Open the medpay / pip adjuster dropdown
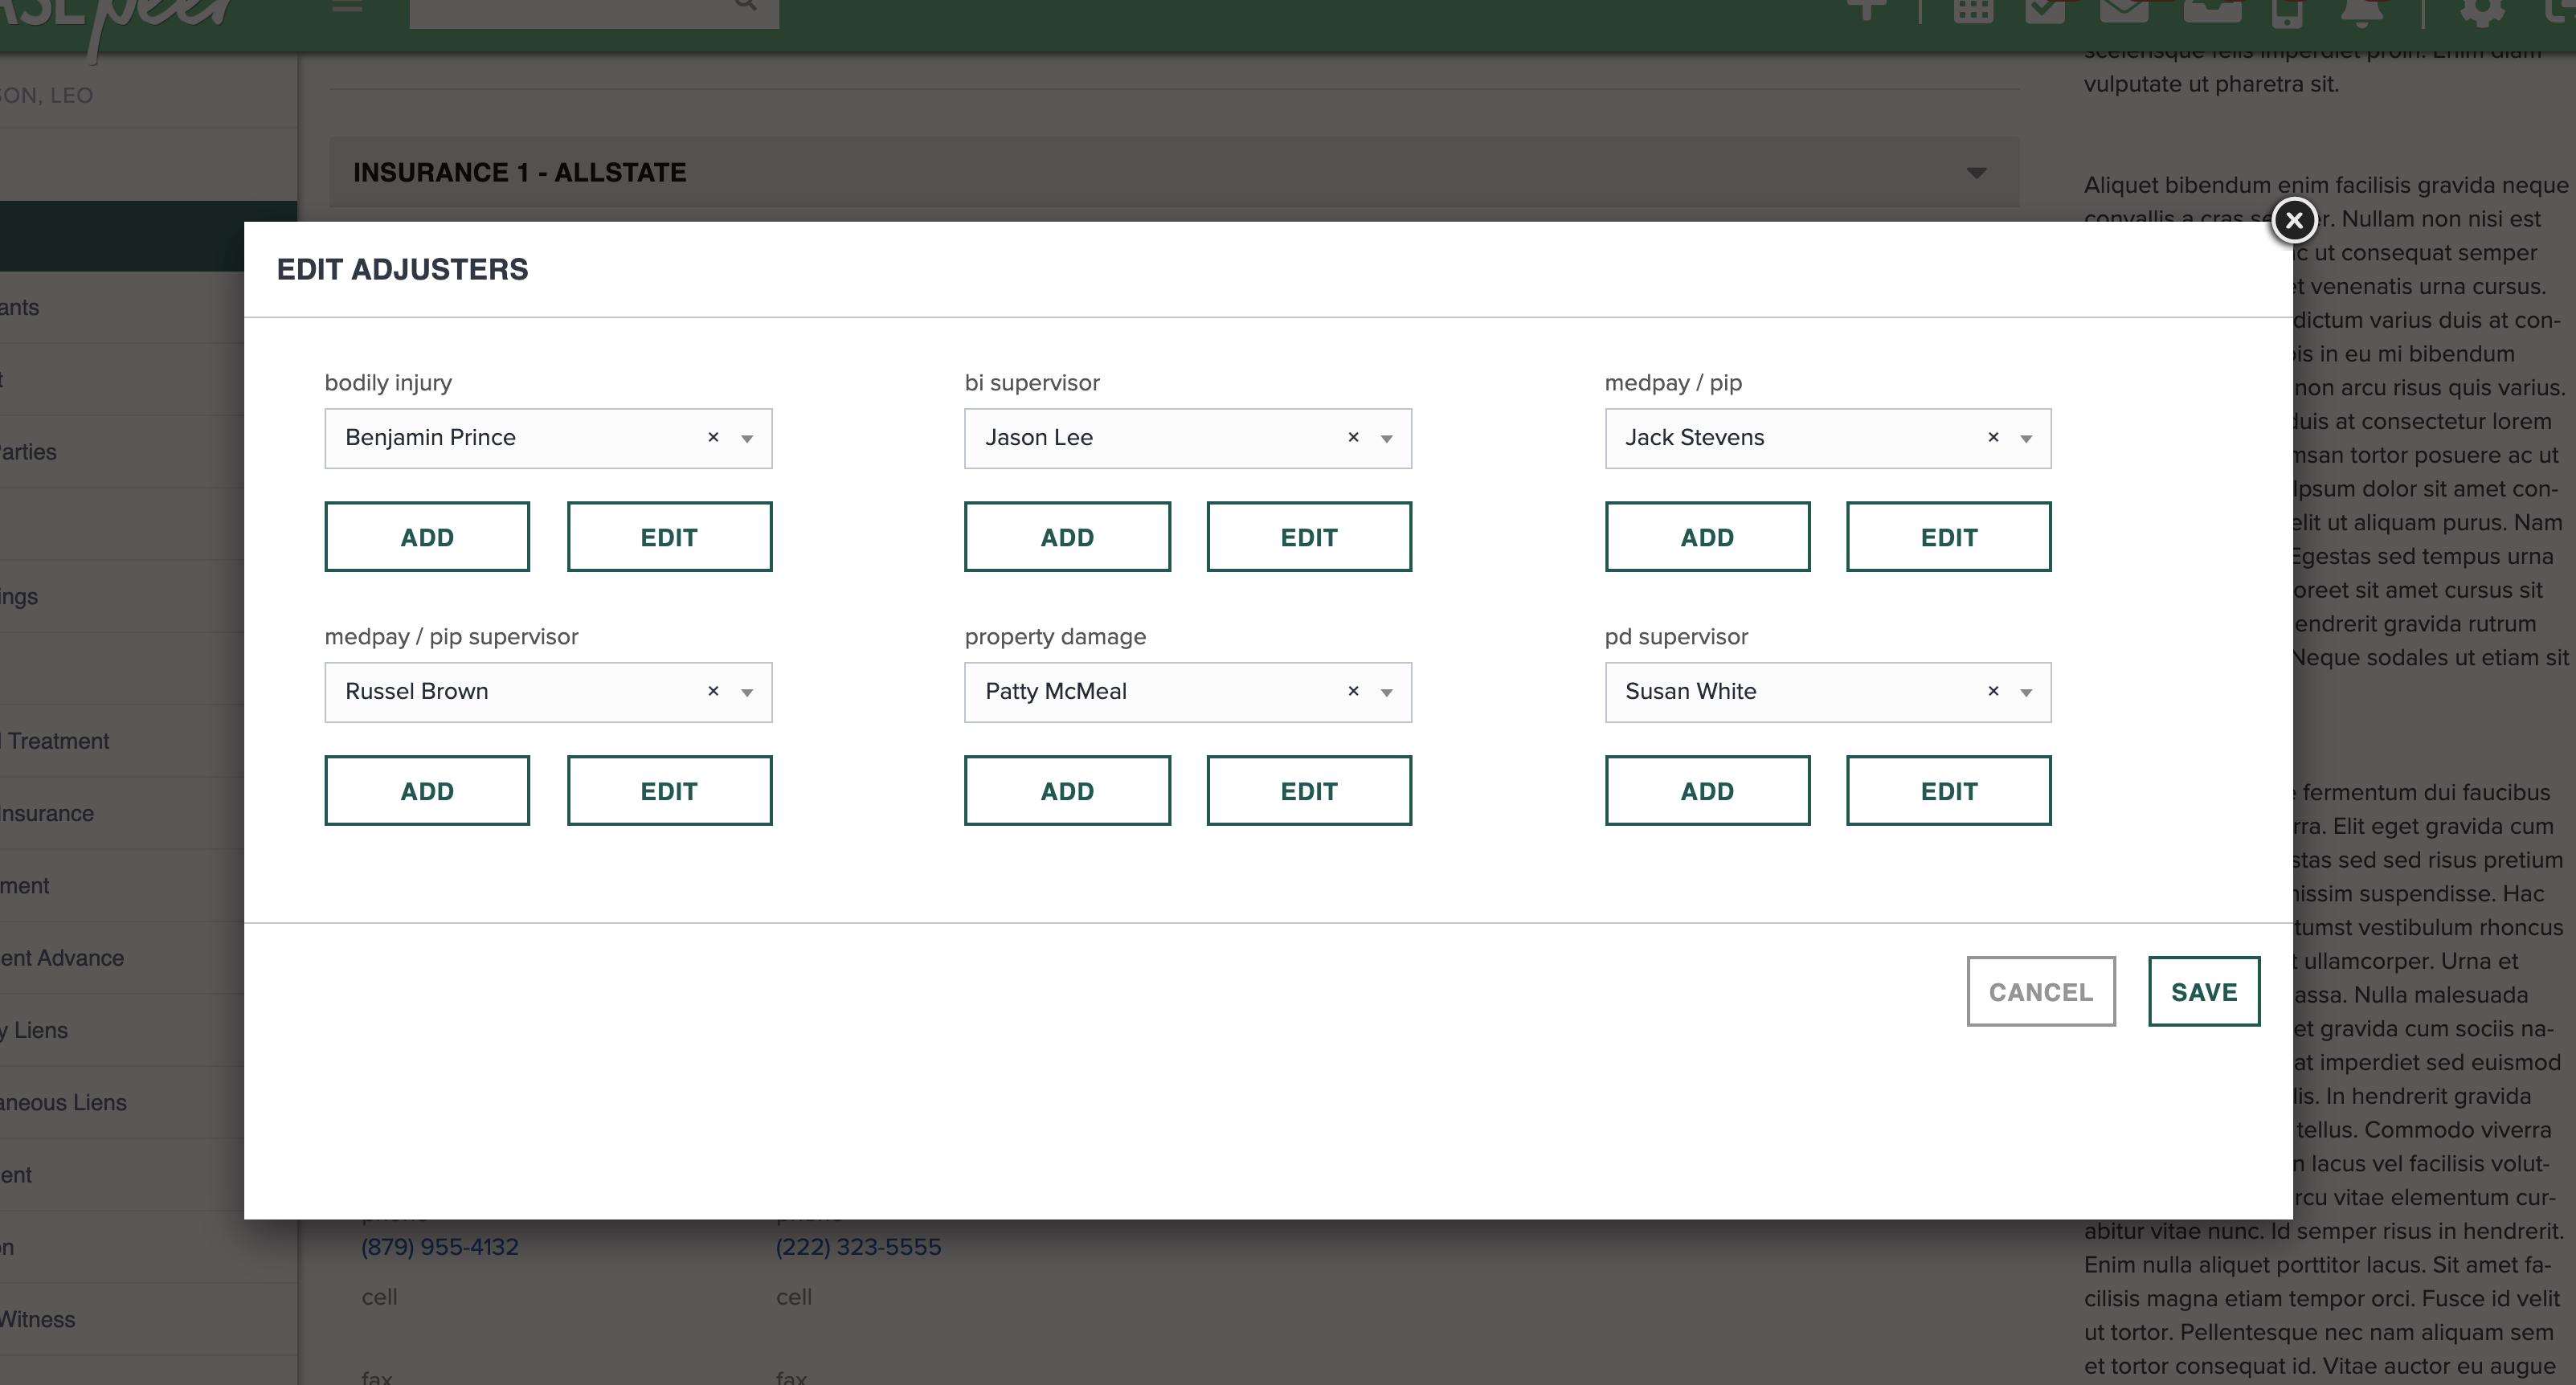Viewport: 2576px width, 1385px height. click(2027, 438)
